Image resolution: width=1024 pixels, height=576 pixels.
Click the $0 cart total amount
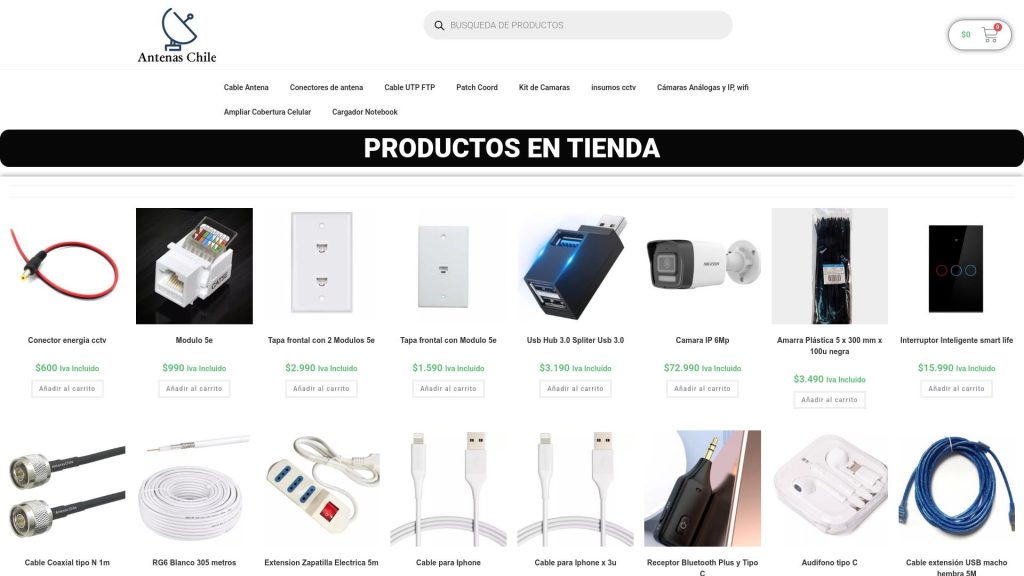[966, 35]
